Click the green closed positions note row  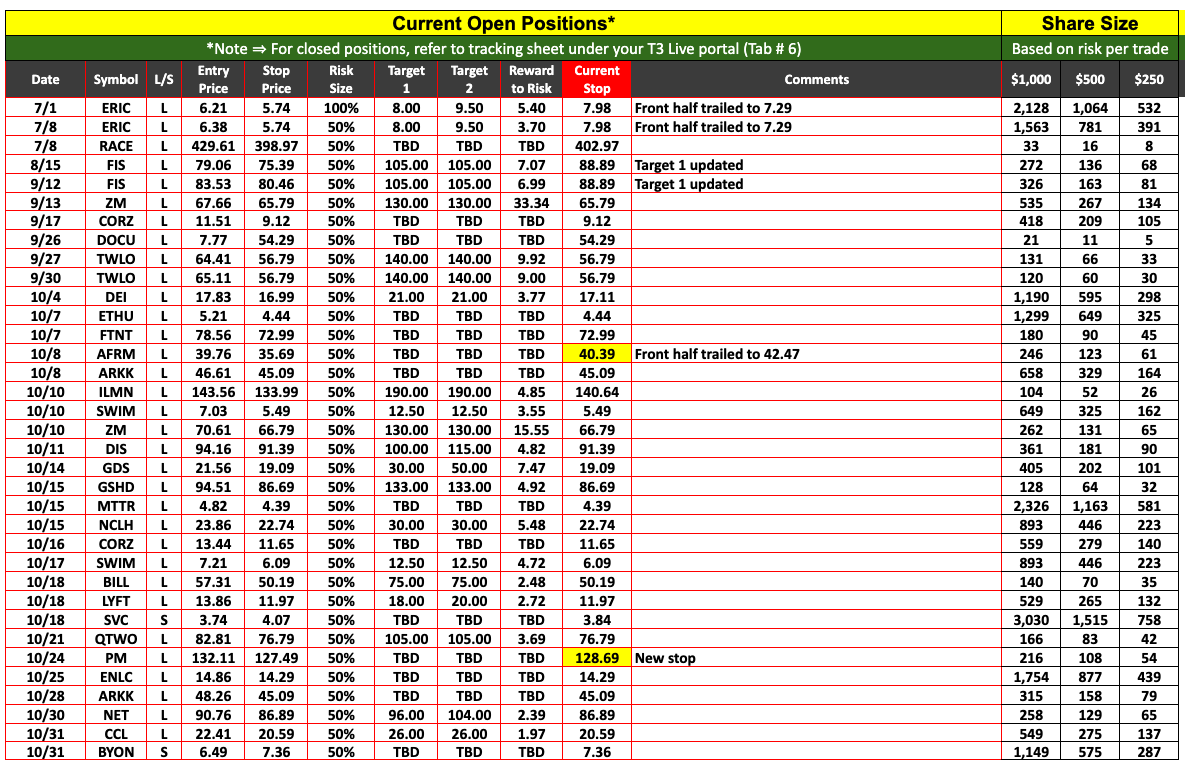click(x=503, y=48)
